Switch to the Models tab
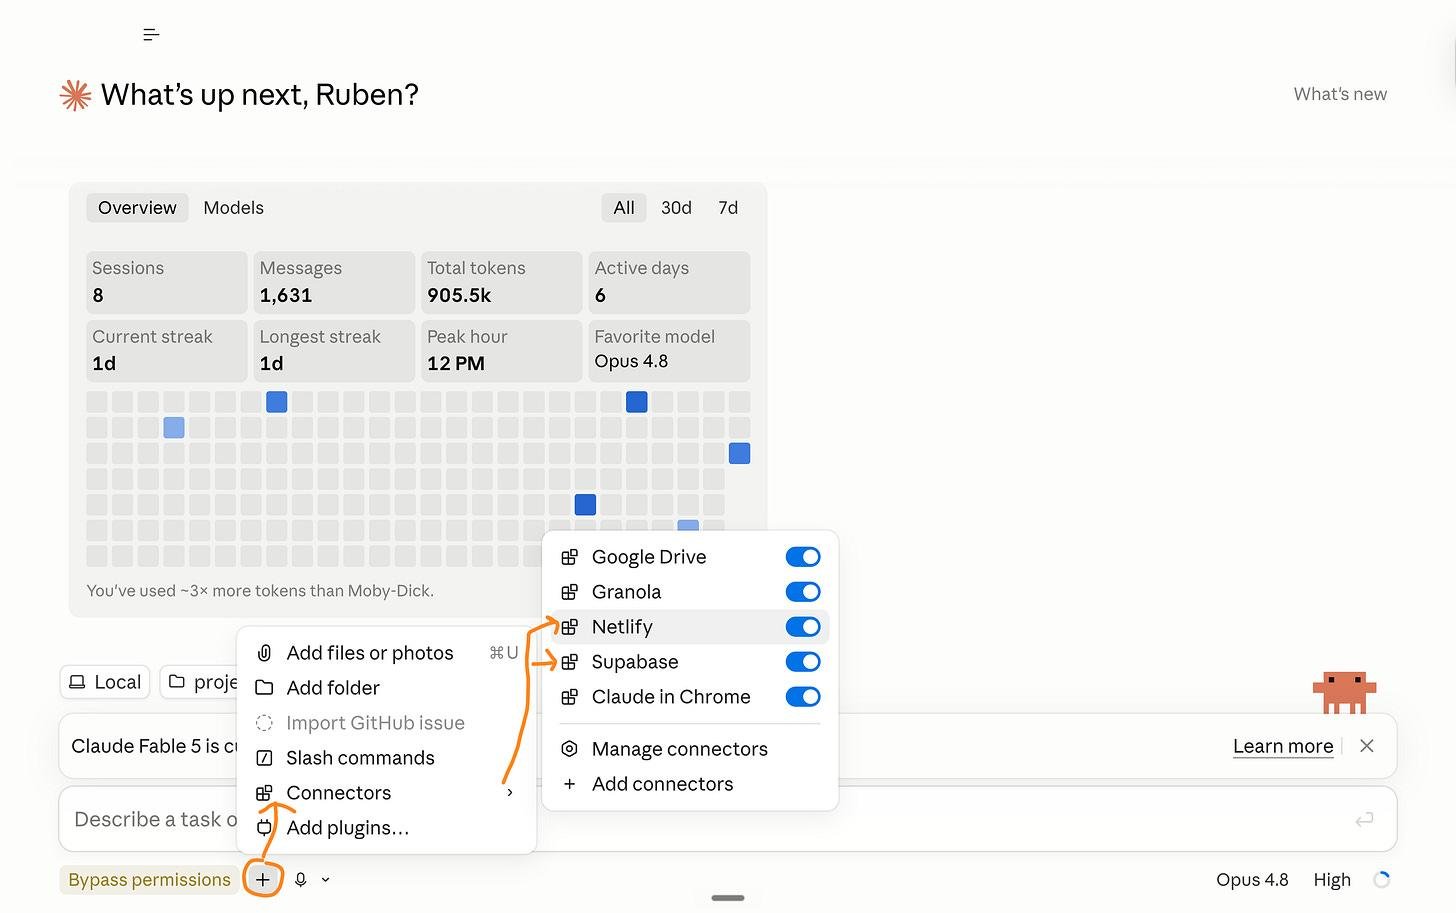Viewport: 1456px width, 913px height. pos(234,208)
